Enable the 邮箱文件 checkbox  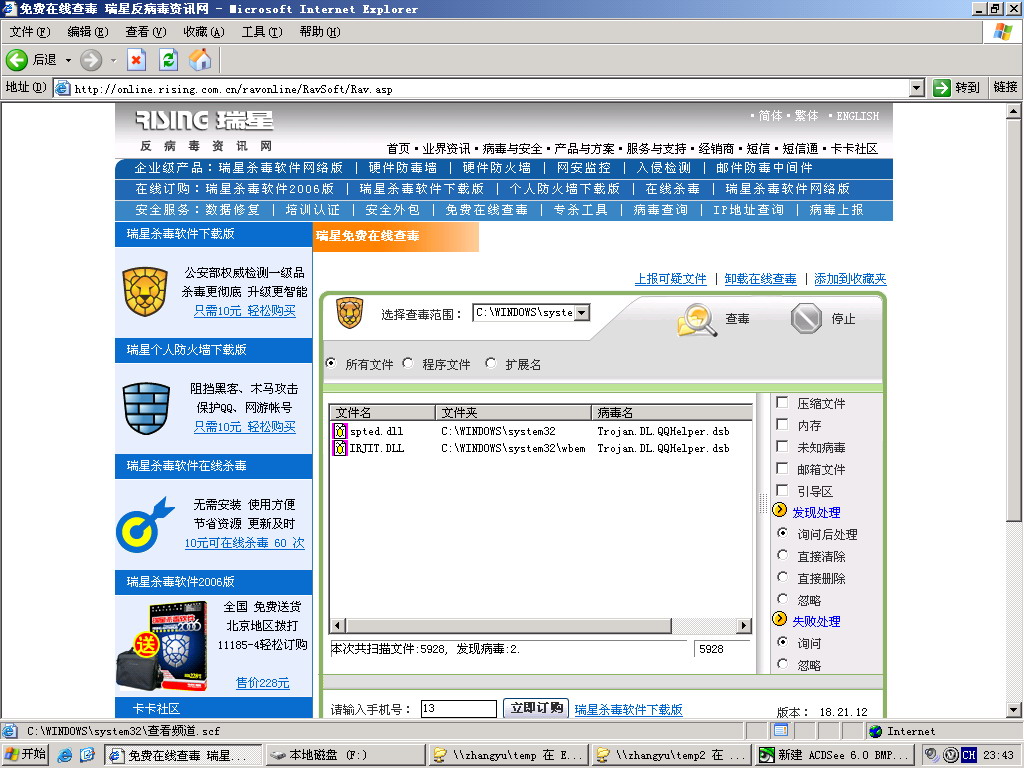point(782,468)
